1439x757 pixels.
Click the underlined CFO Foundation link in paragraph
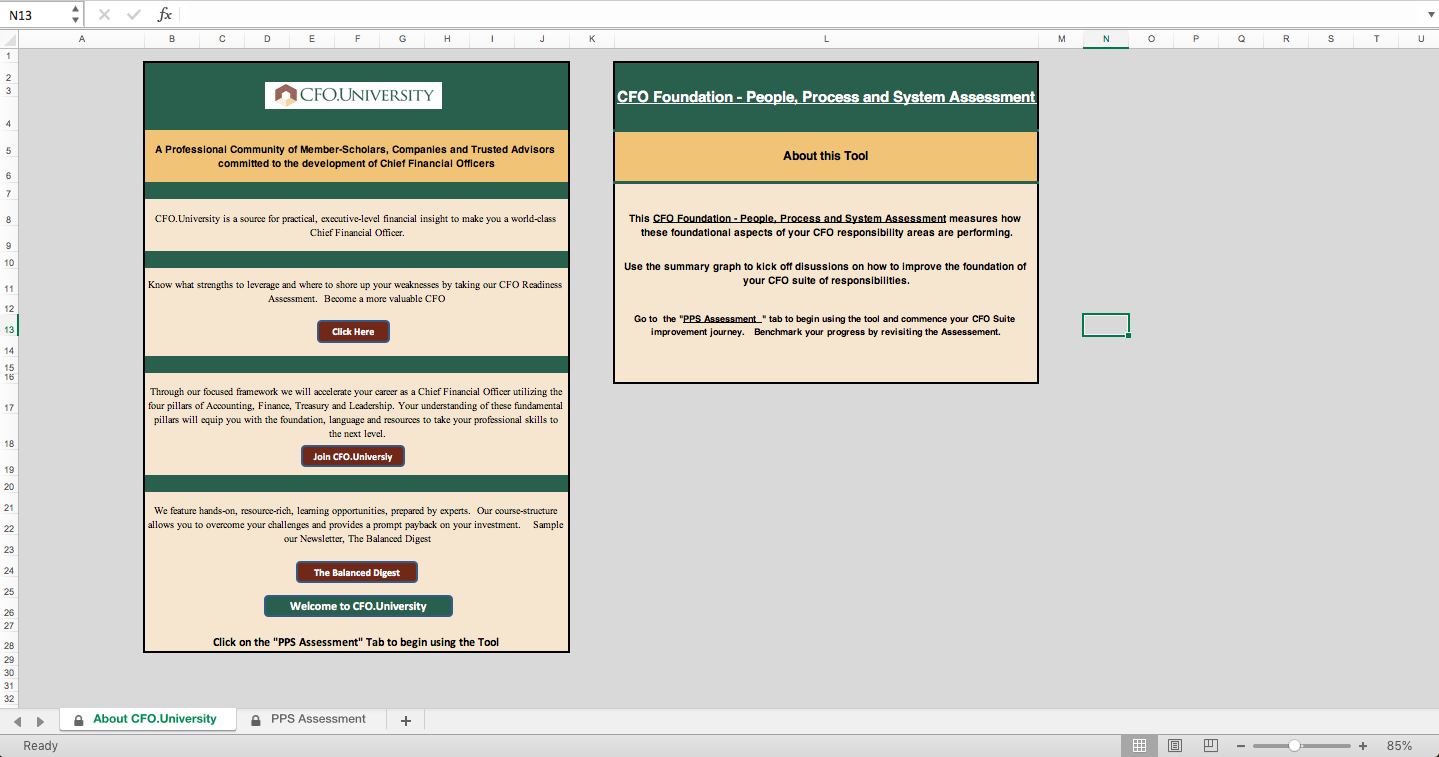799,218
